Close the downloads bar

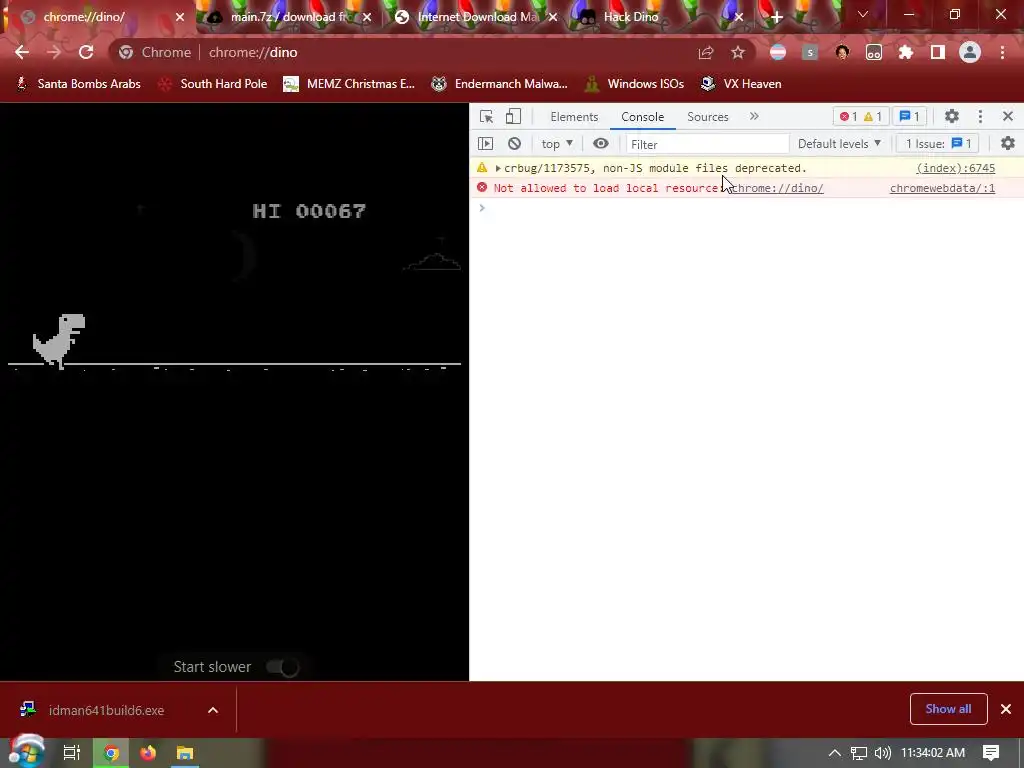[x=1006, y=709]
